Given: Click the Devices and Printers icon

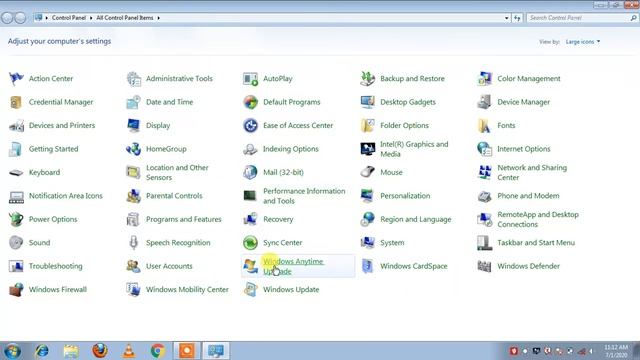Looking at the screenshot, I should click(16, 125).
